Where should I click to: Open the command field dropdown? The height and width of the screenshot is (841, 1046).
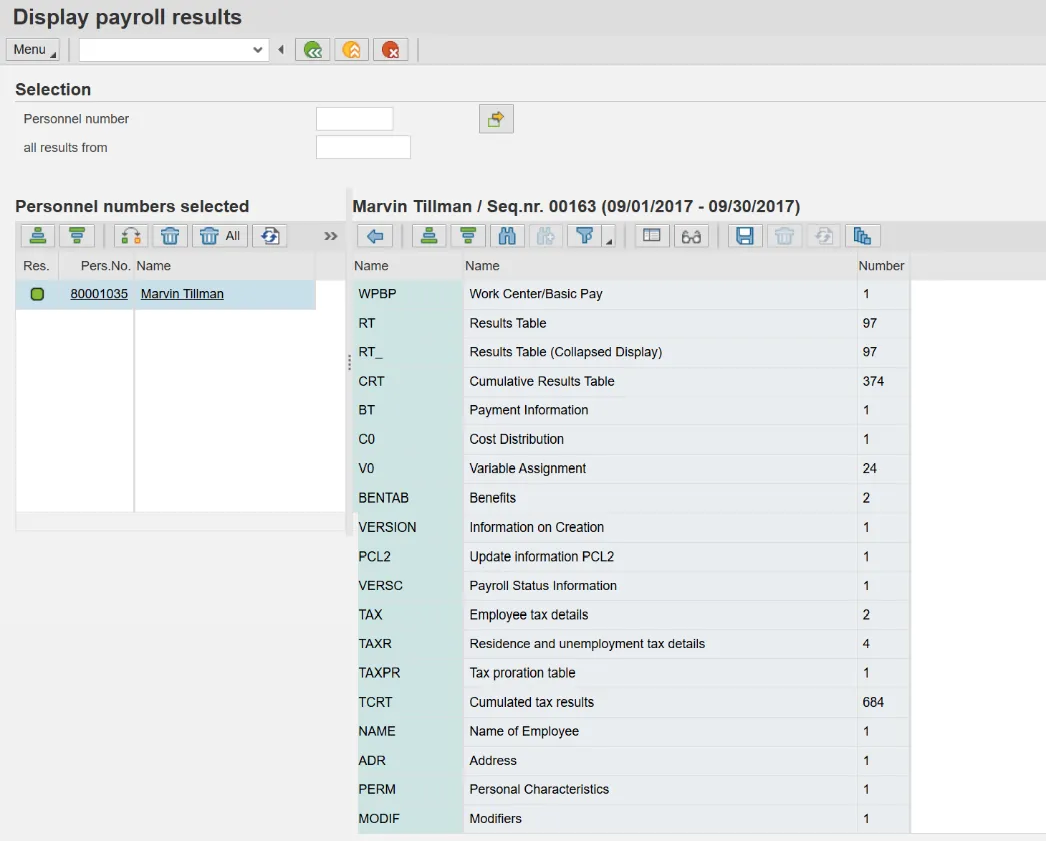click(258, 50)
